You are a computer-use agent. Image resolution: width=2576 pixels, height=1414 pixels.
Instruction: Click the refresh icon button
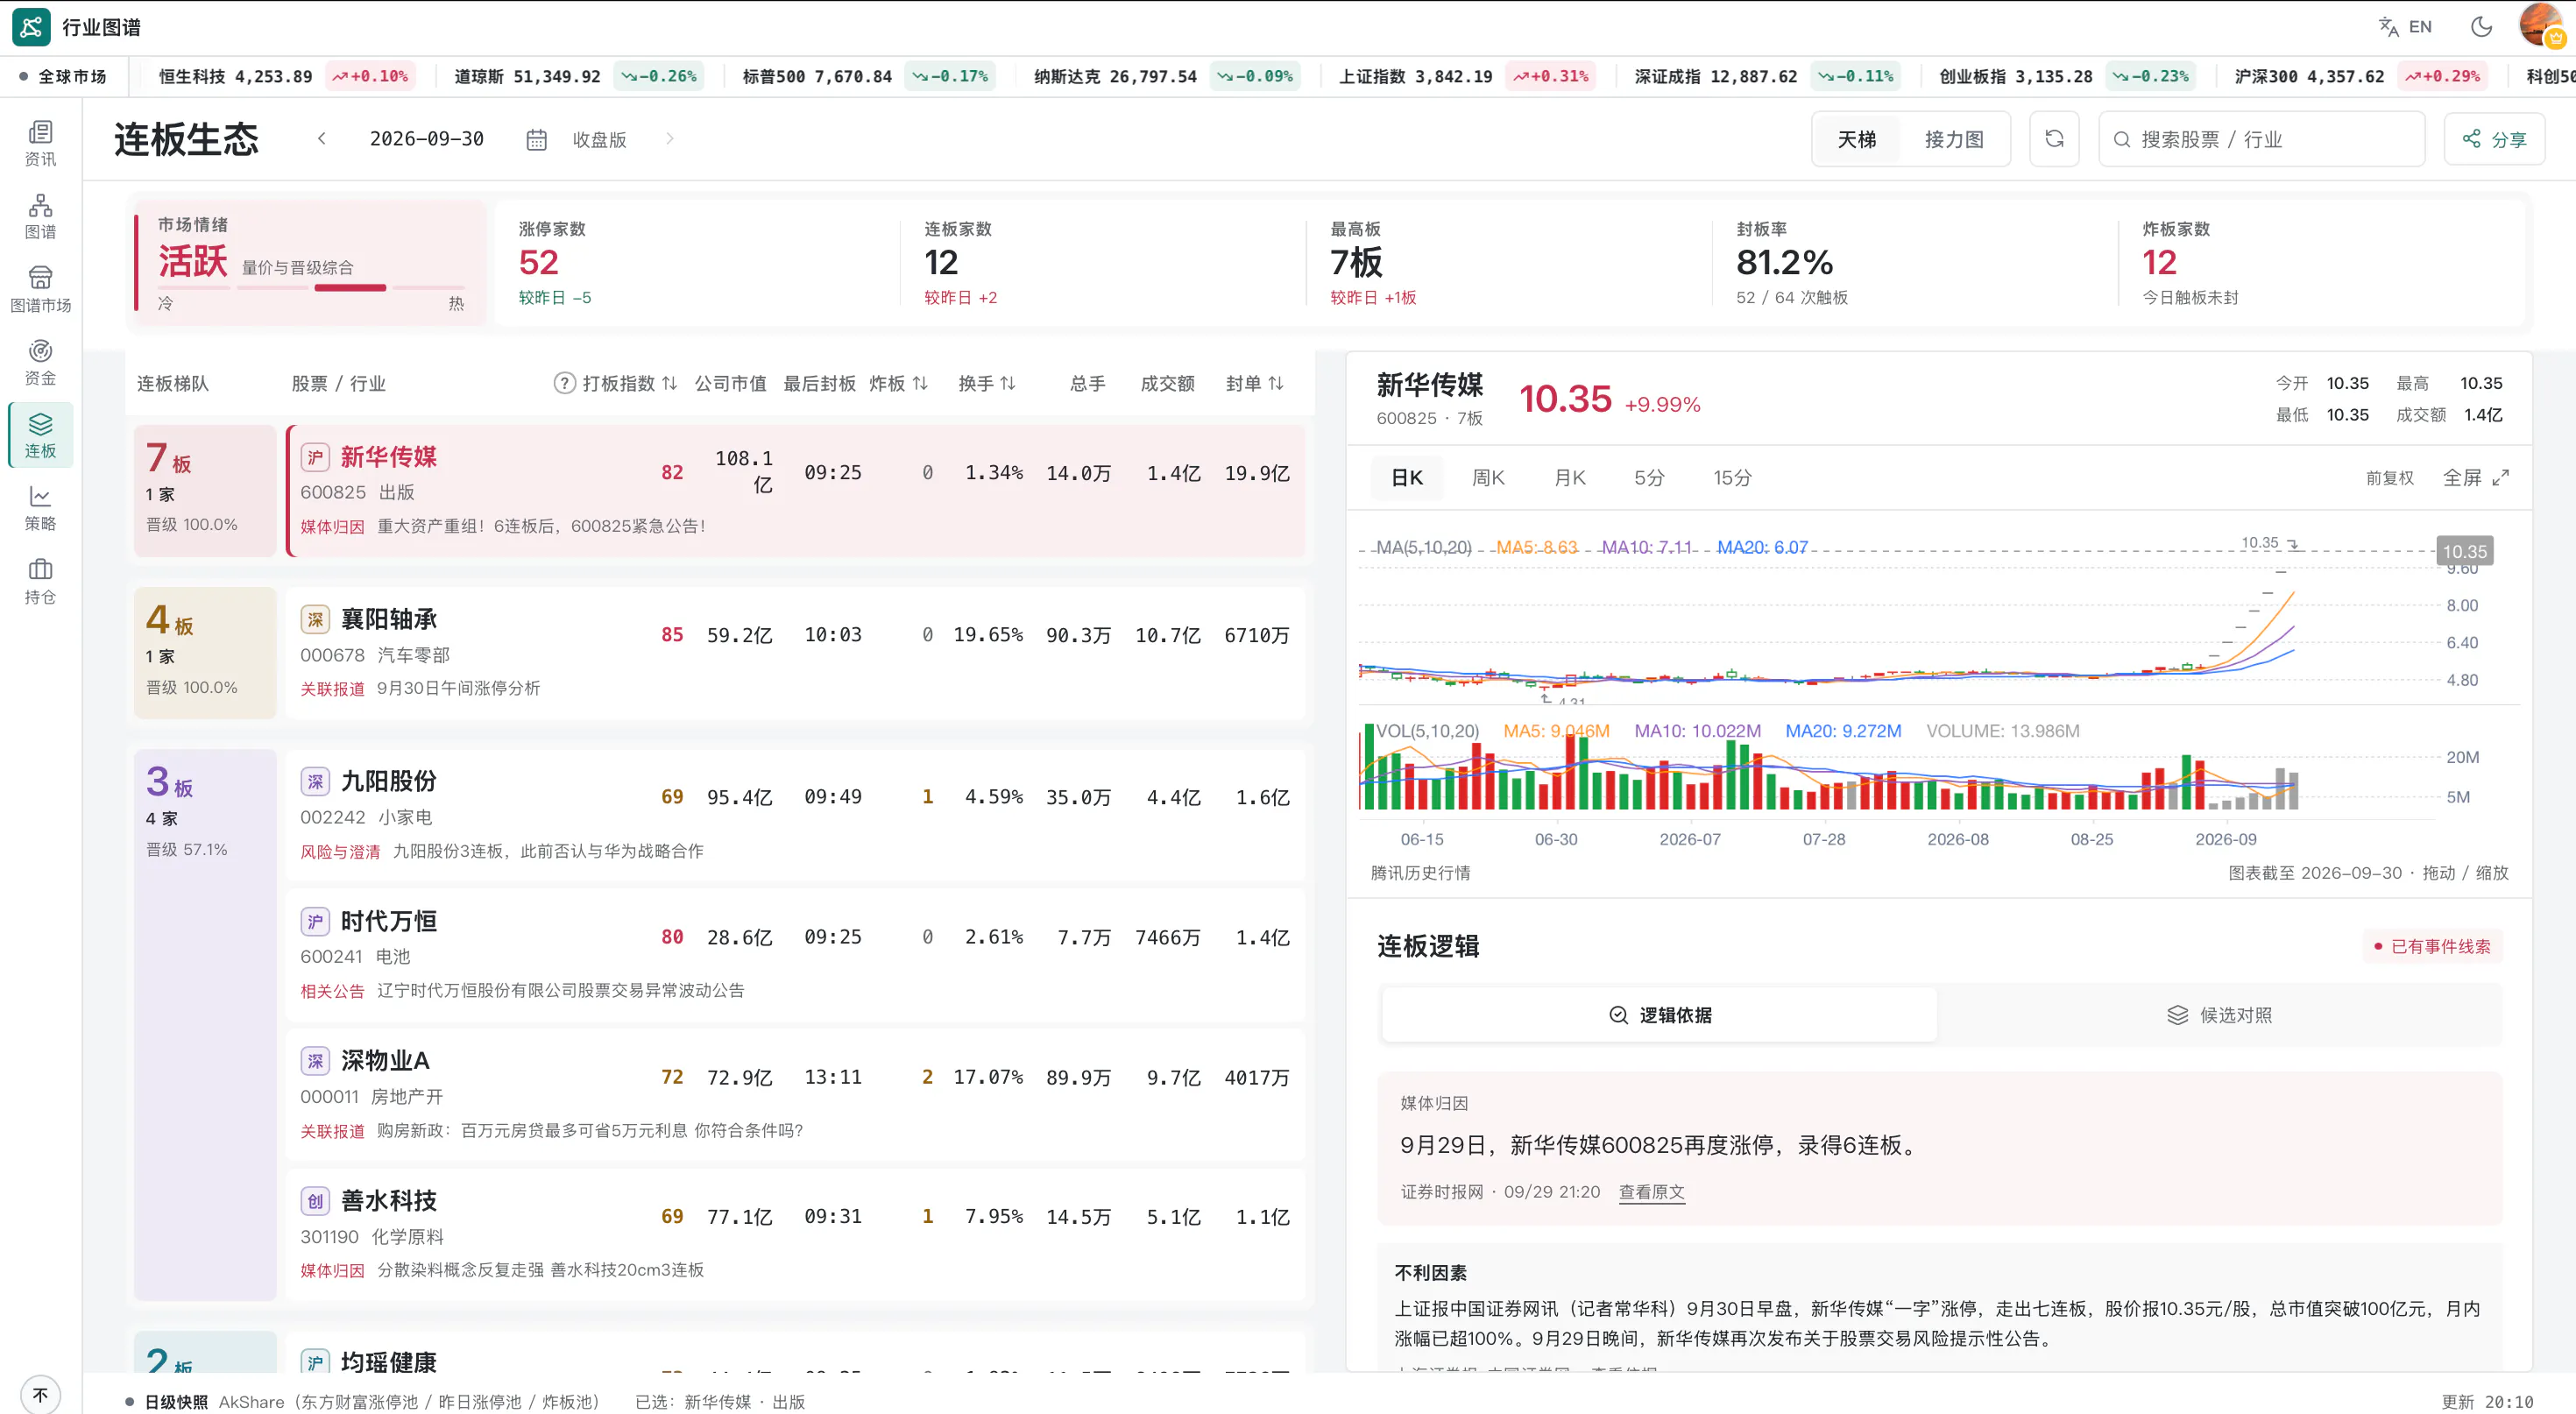2054,139
